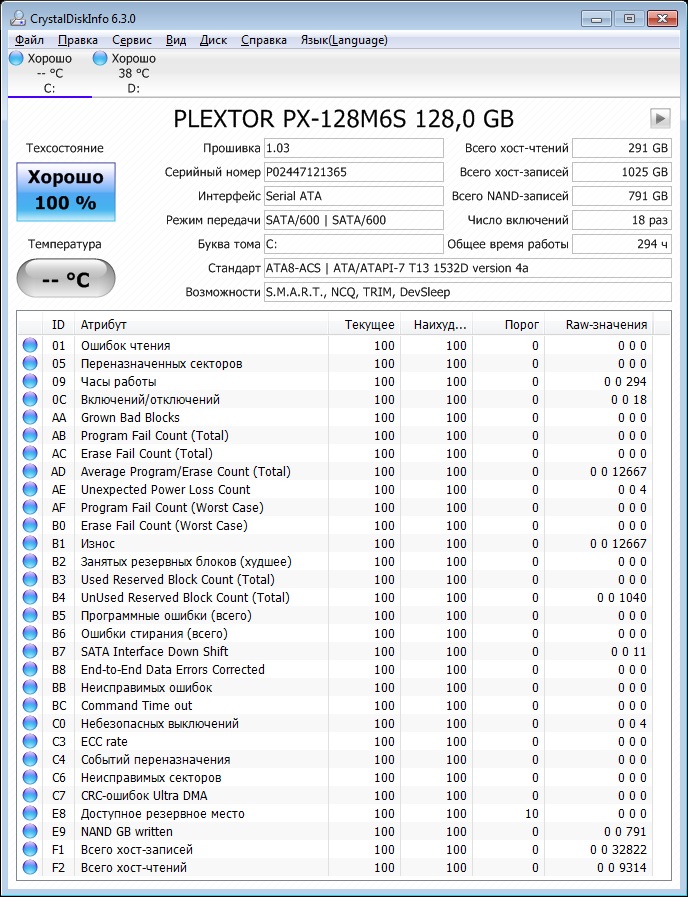Viewport: 688px width, 897px height.
Task: Click the blue health icon above drive D:
Action: pyautogui.click(x=100, y=58)
